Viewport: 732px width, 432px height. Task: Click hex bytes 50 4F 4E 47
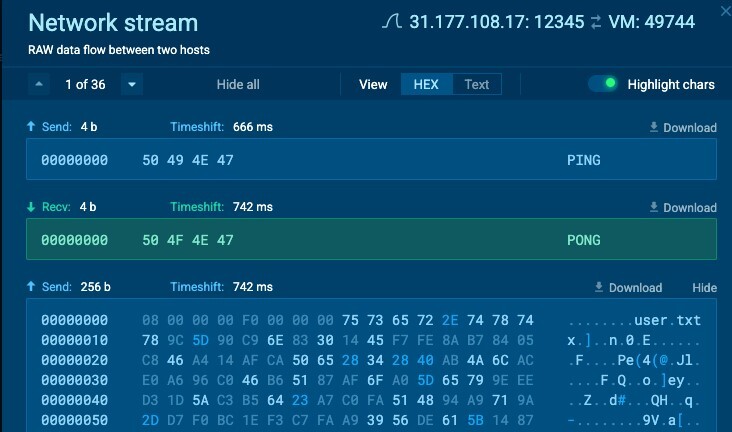188,240
